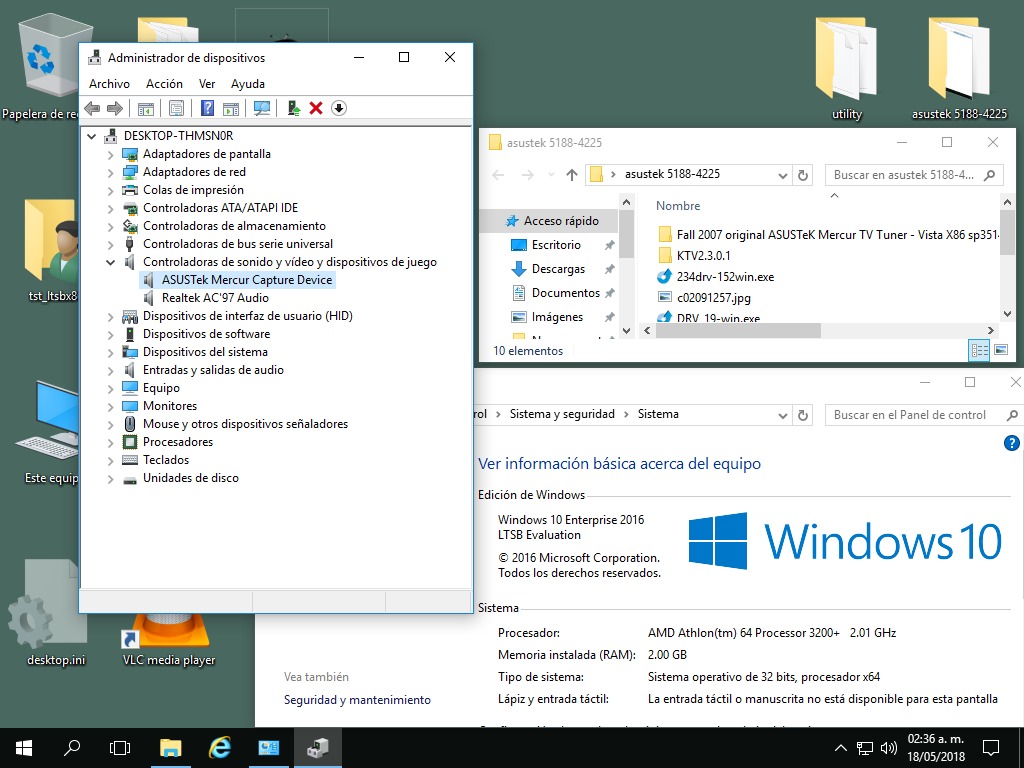Open Control Panel address dropdown arrow
The image size is (1024, 768).
tap(782, 415)
